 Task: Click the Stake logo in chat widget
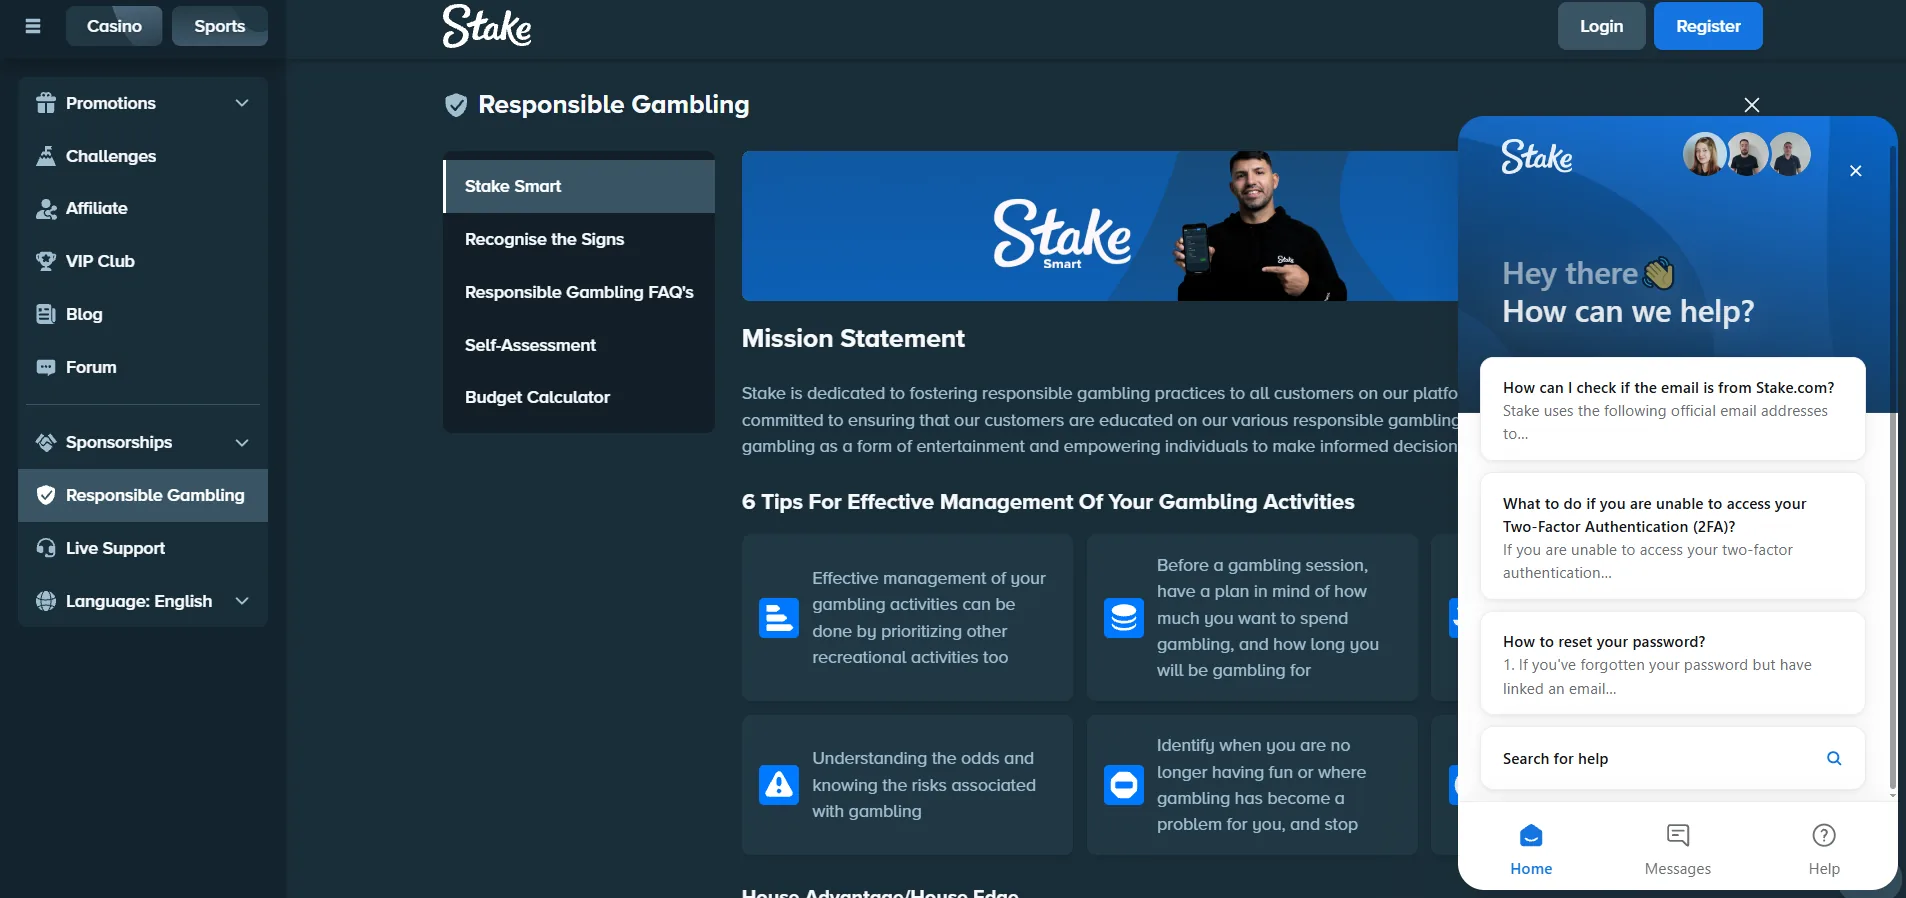pyautogui.click(x=1537, y=156)
